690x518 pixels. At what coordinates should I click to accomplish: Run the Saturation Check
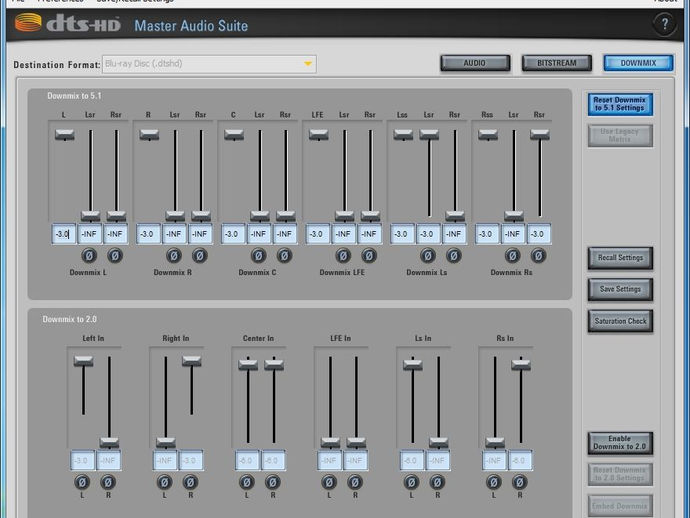click(620, 321)
